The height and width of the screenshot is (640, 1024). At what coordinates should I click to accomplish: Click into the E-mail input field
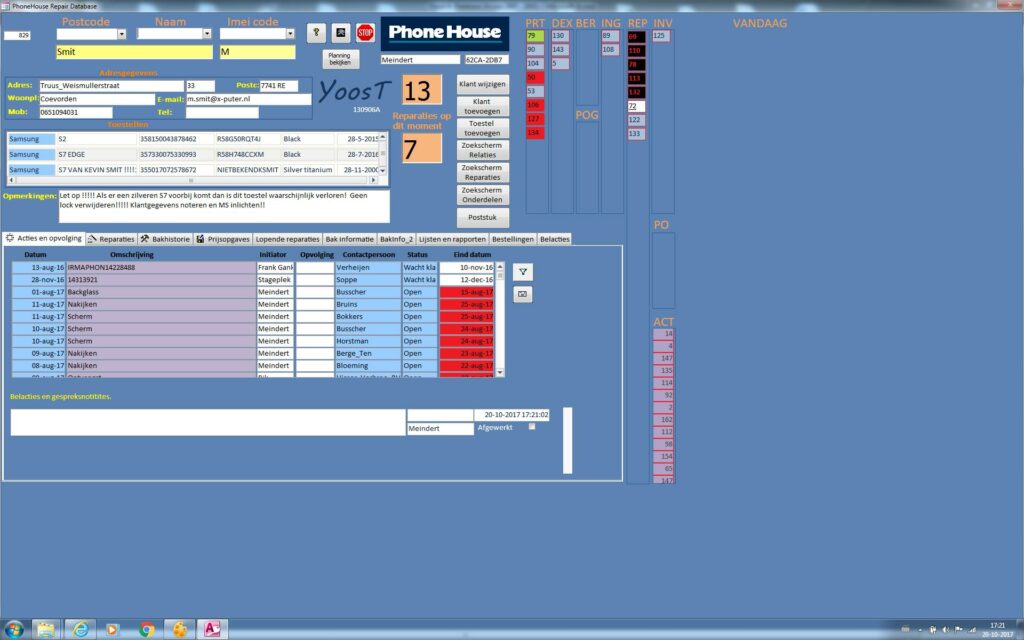248,100
